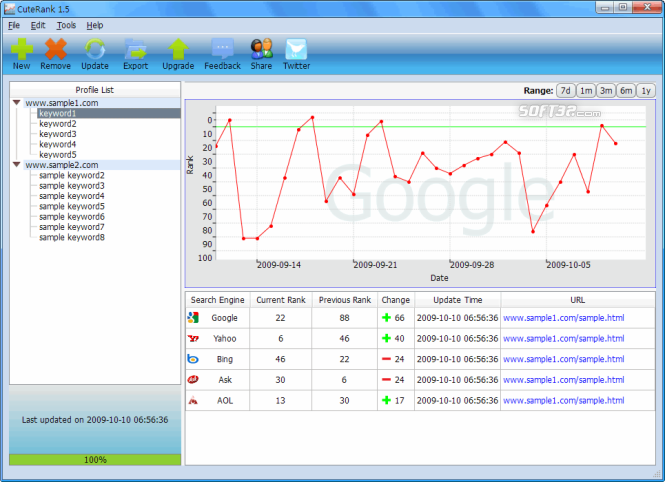This screenshot has height=482, width=665.
Task: Select keyword2 in the profile list
Action: point(58,124)
